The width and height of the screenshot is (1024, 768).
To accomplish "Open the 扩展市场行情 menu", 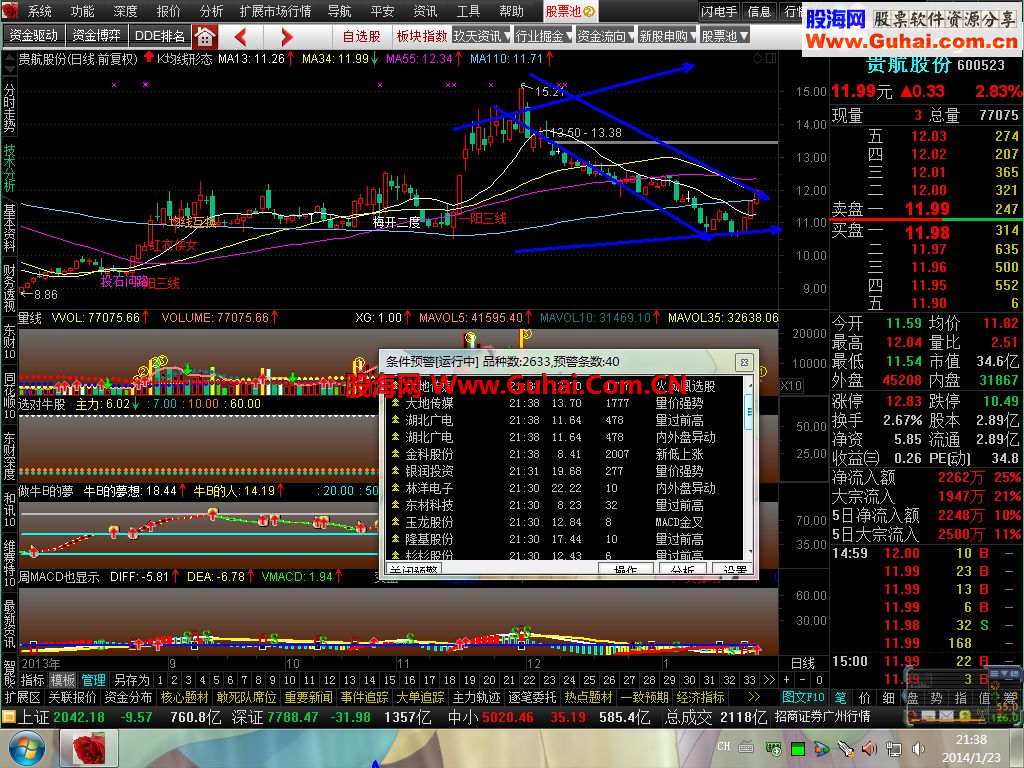I will (x=276, y=11).
